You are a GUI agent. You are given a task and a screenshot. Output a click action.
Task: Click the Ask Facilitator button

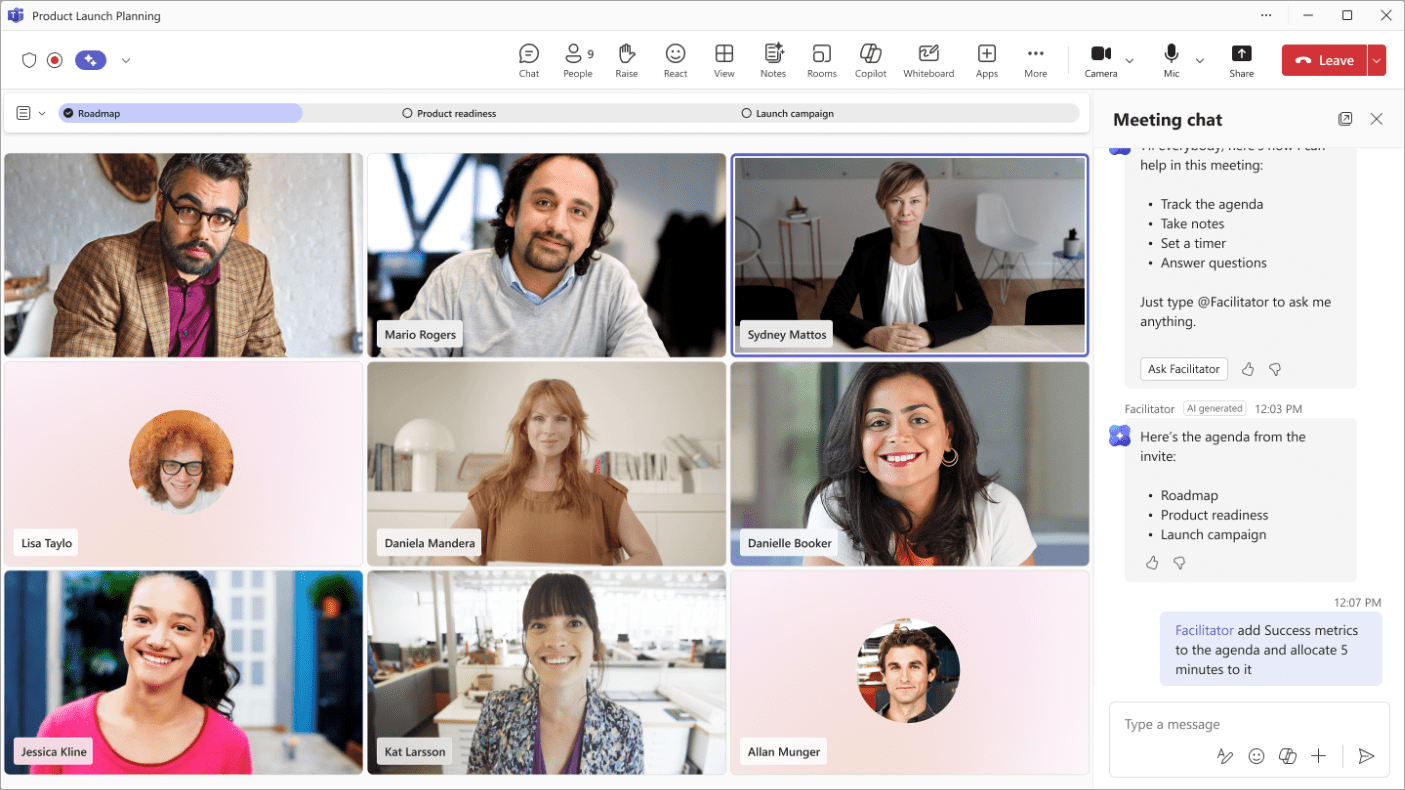click(1183, 369)
